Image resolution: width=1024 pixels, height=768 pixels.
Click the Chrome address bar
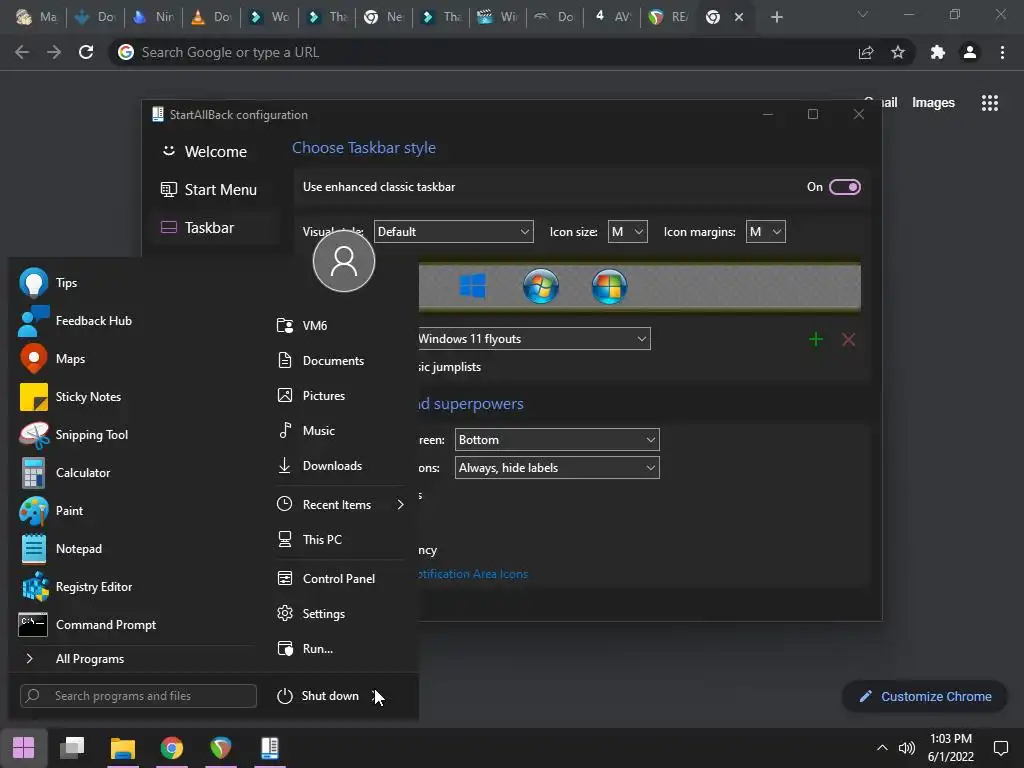pyautogui.click(x=483, y=52)
